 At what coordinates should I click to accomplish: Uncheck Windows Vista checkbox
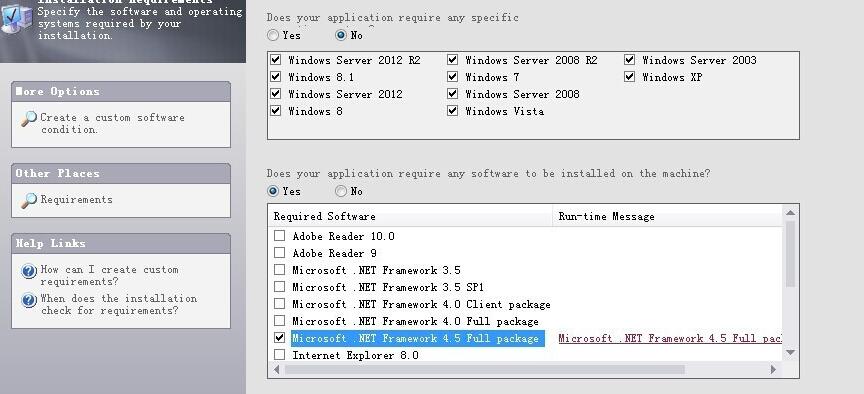click(452, 111)
